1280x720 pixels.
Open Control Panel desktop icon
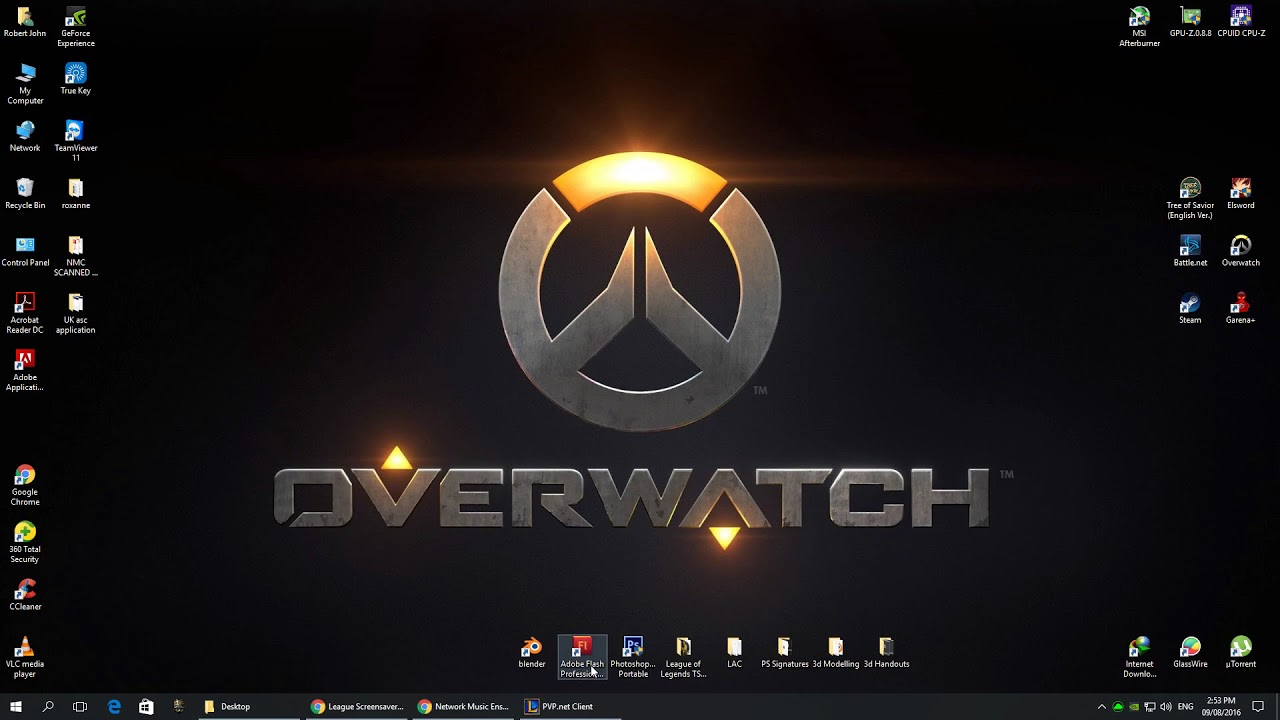coord(25,251)
